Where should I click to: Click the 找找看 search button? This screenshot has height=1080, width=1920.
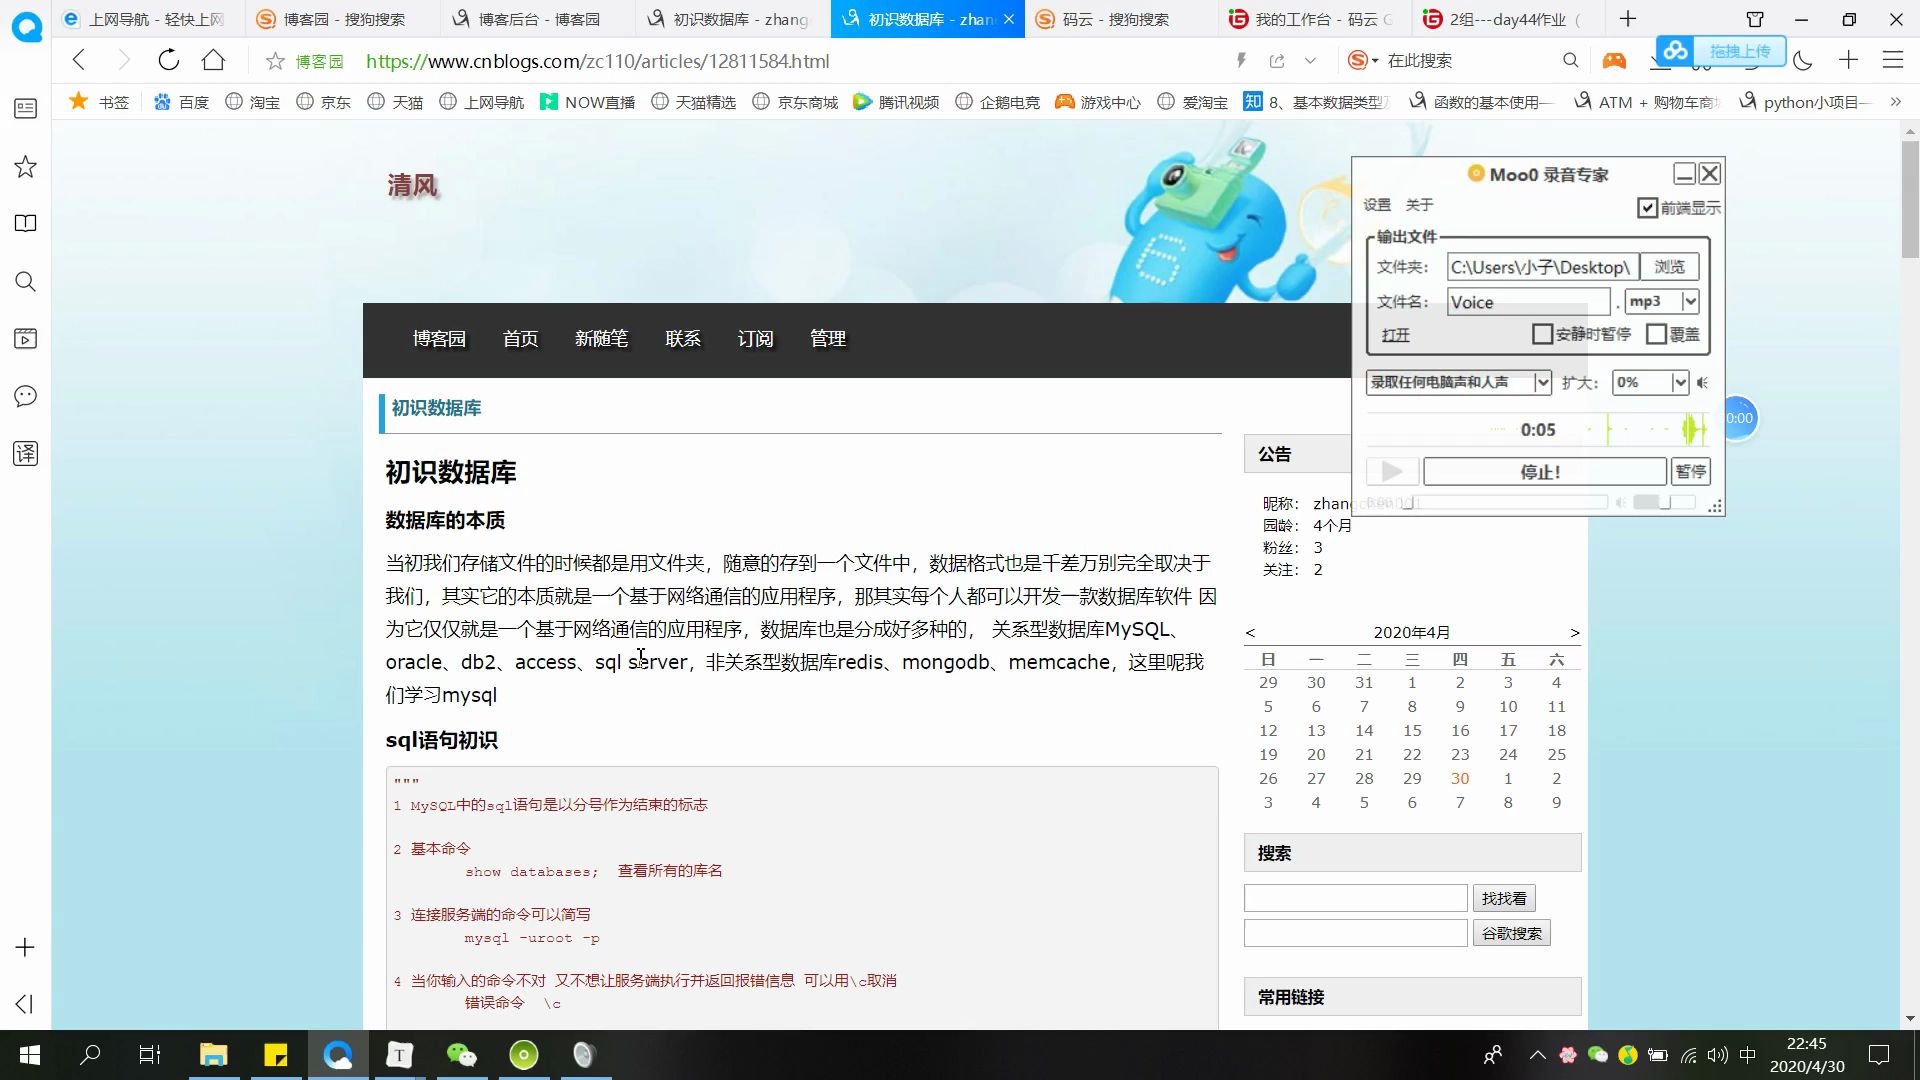pyautogui.click(x=1503, y=898)
